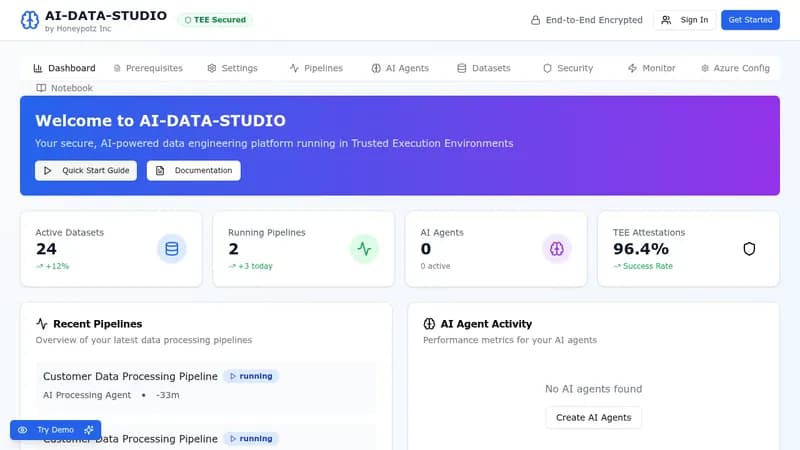Screen dimensions: 800x450
Task: Click the Notebook book icon
Action: tap(41, 88)
